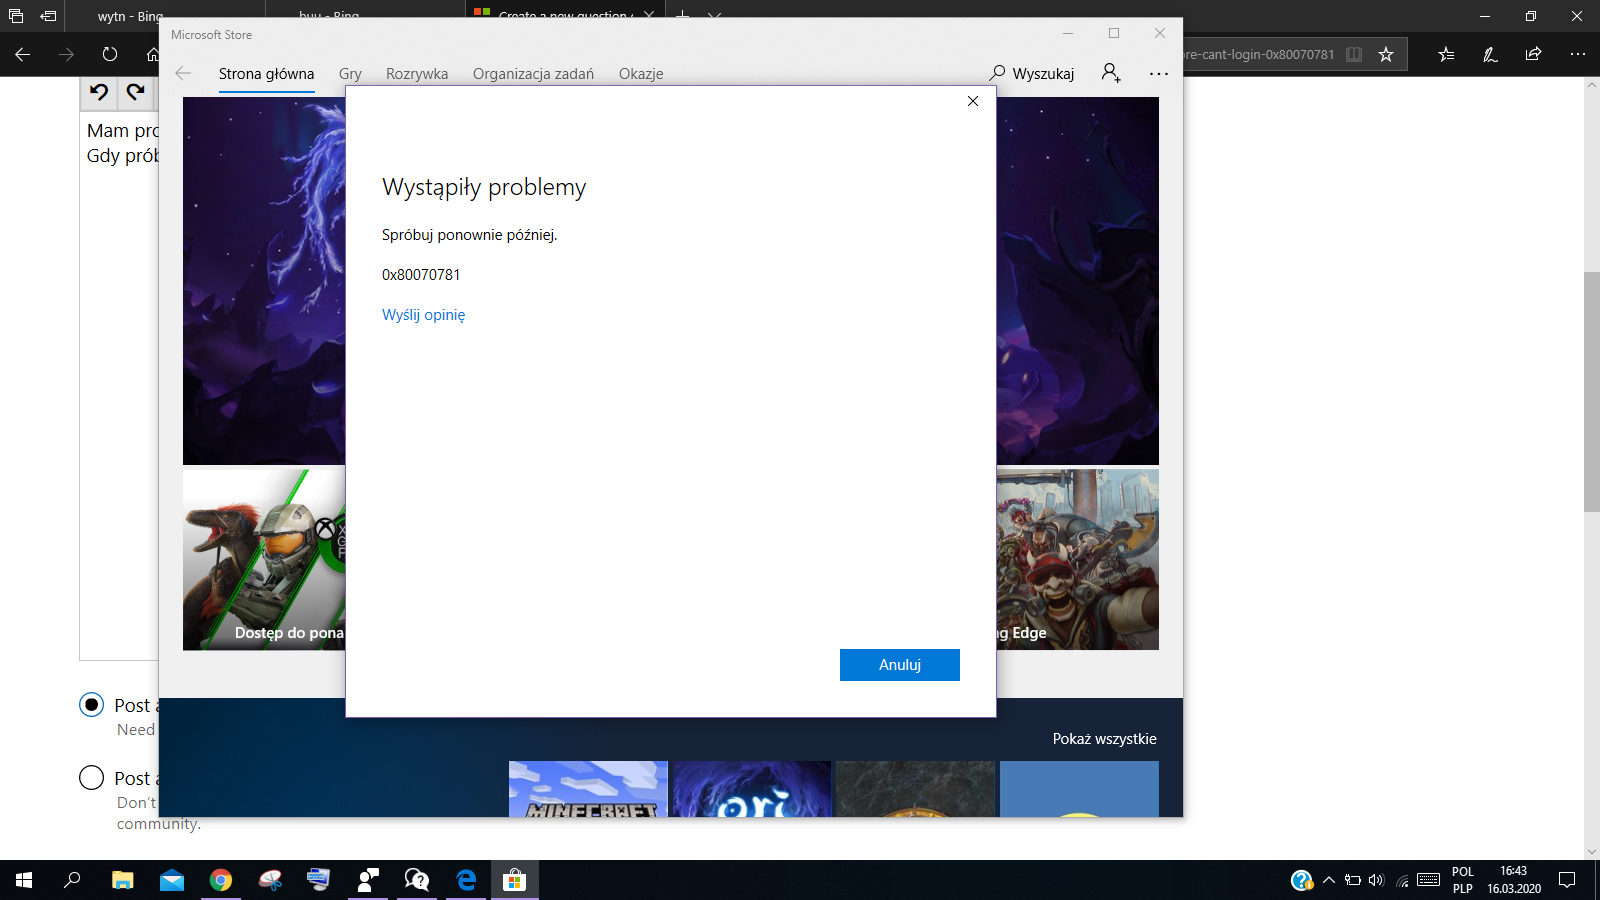
Task: Click the Edge share icon
Action: pos(1533,54)
